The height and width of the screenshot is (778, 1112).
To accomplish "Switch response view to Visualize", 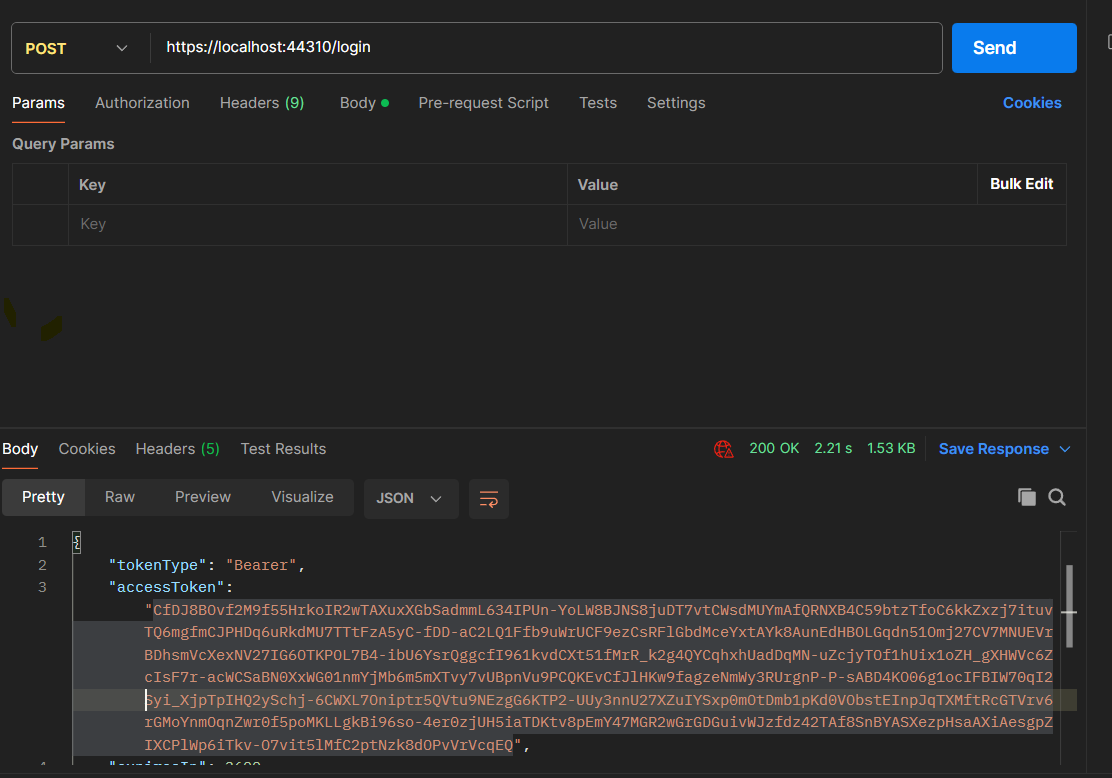I will coord(302,497).
